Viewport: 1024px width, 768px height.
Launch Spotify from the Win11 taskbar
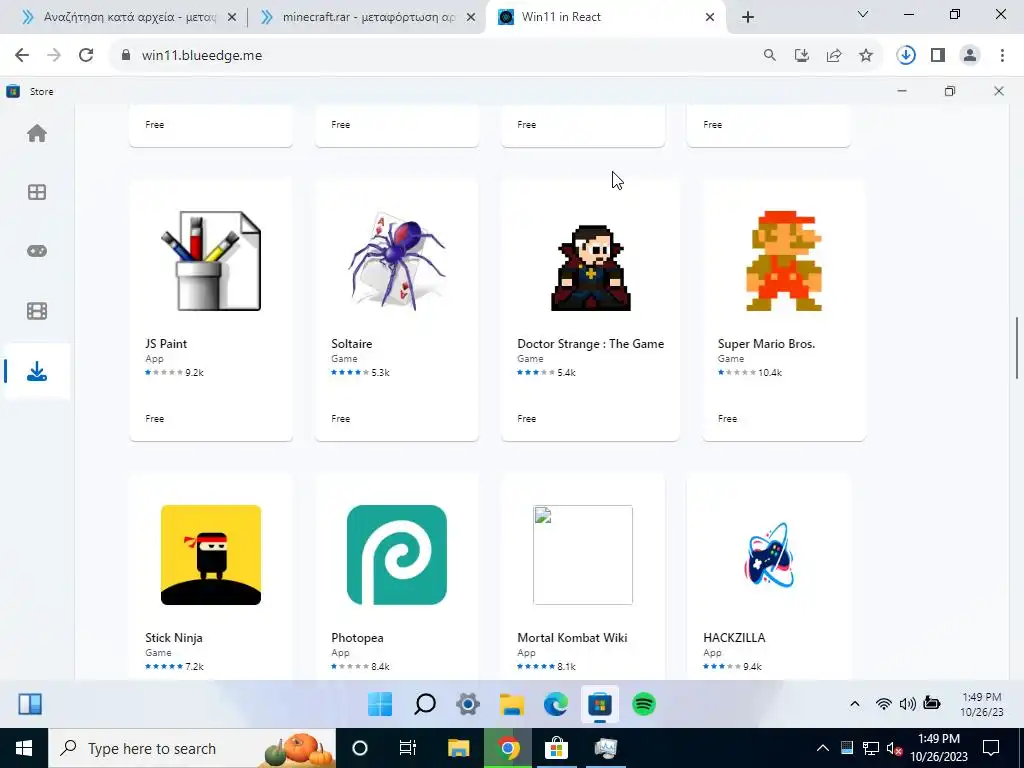pos(644,704)
